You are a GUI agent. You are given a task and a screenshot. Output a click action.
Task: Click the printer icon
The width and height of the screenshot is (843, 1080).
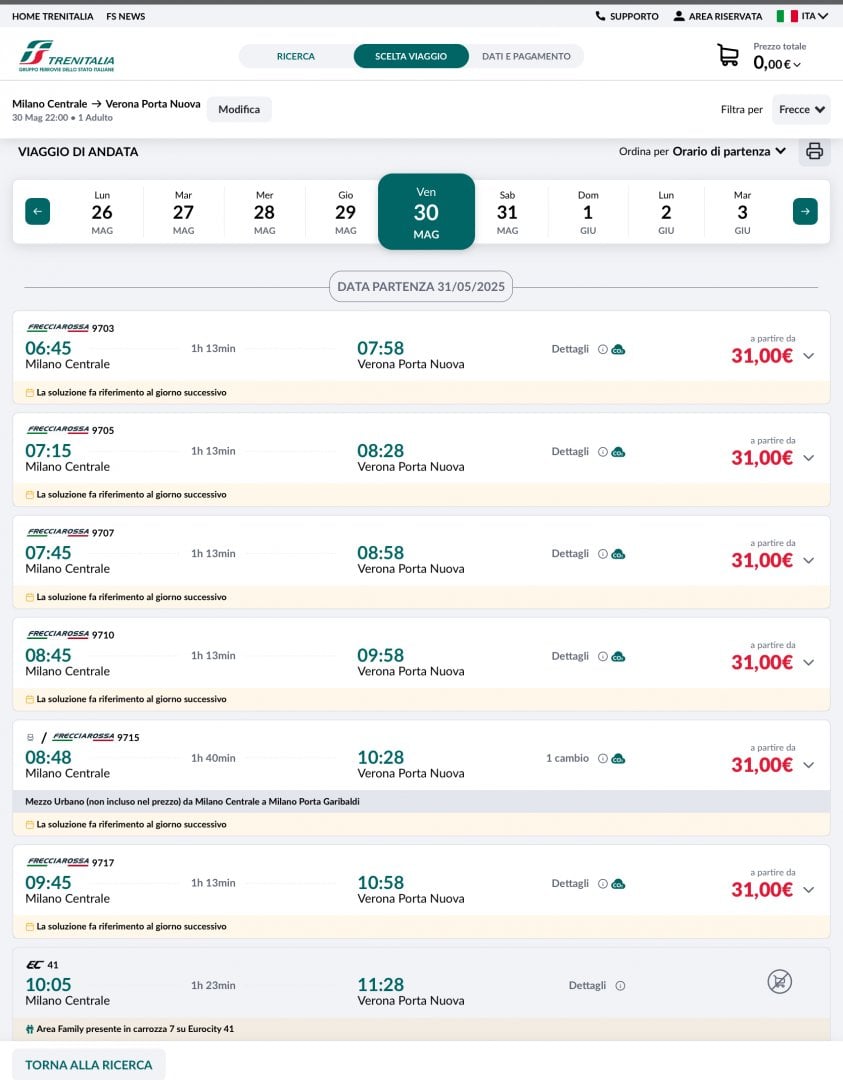coord(814,151)
